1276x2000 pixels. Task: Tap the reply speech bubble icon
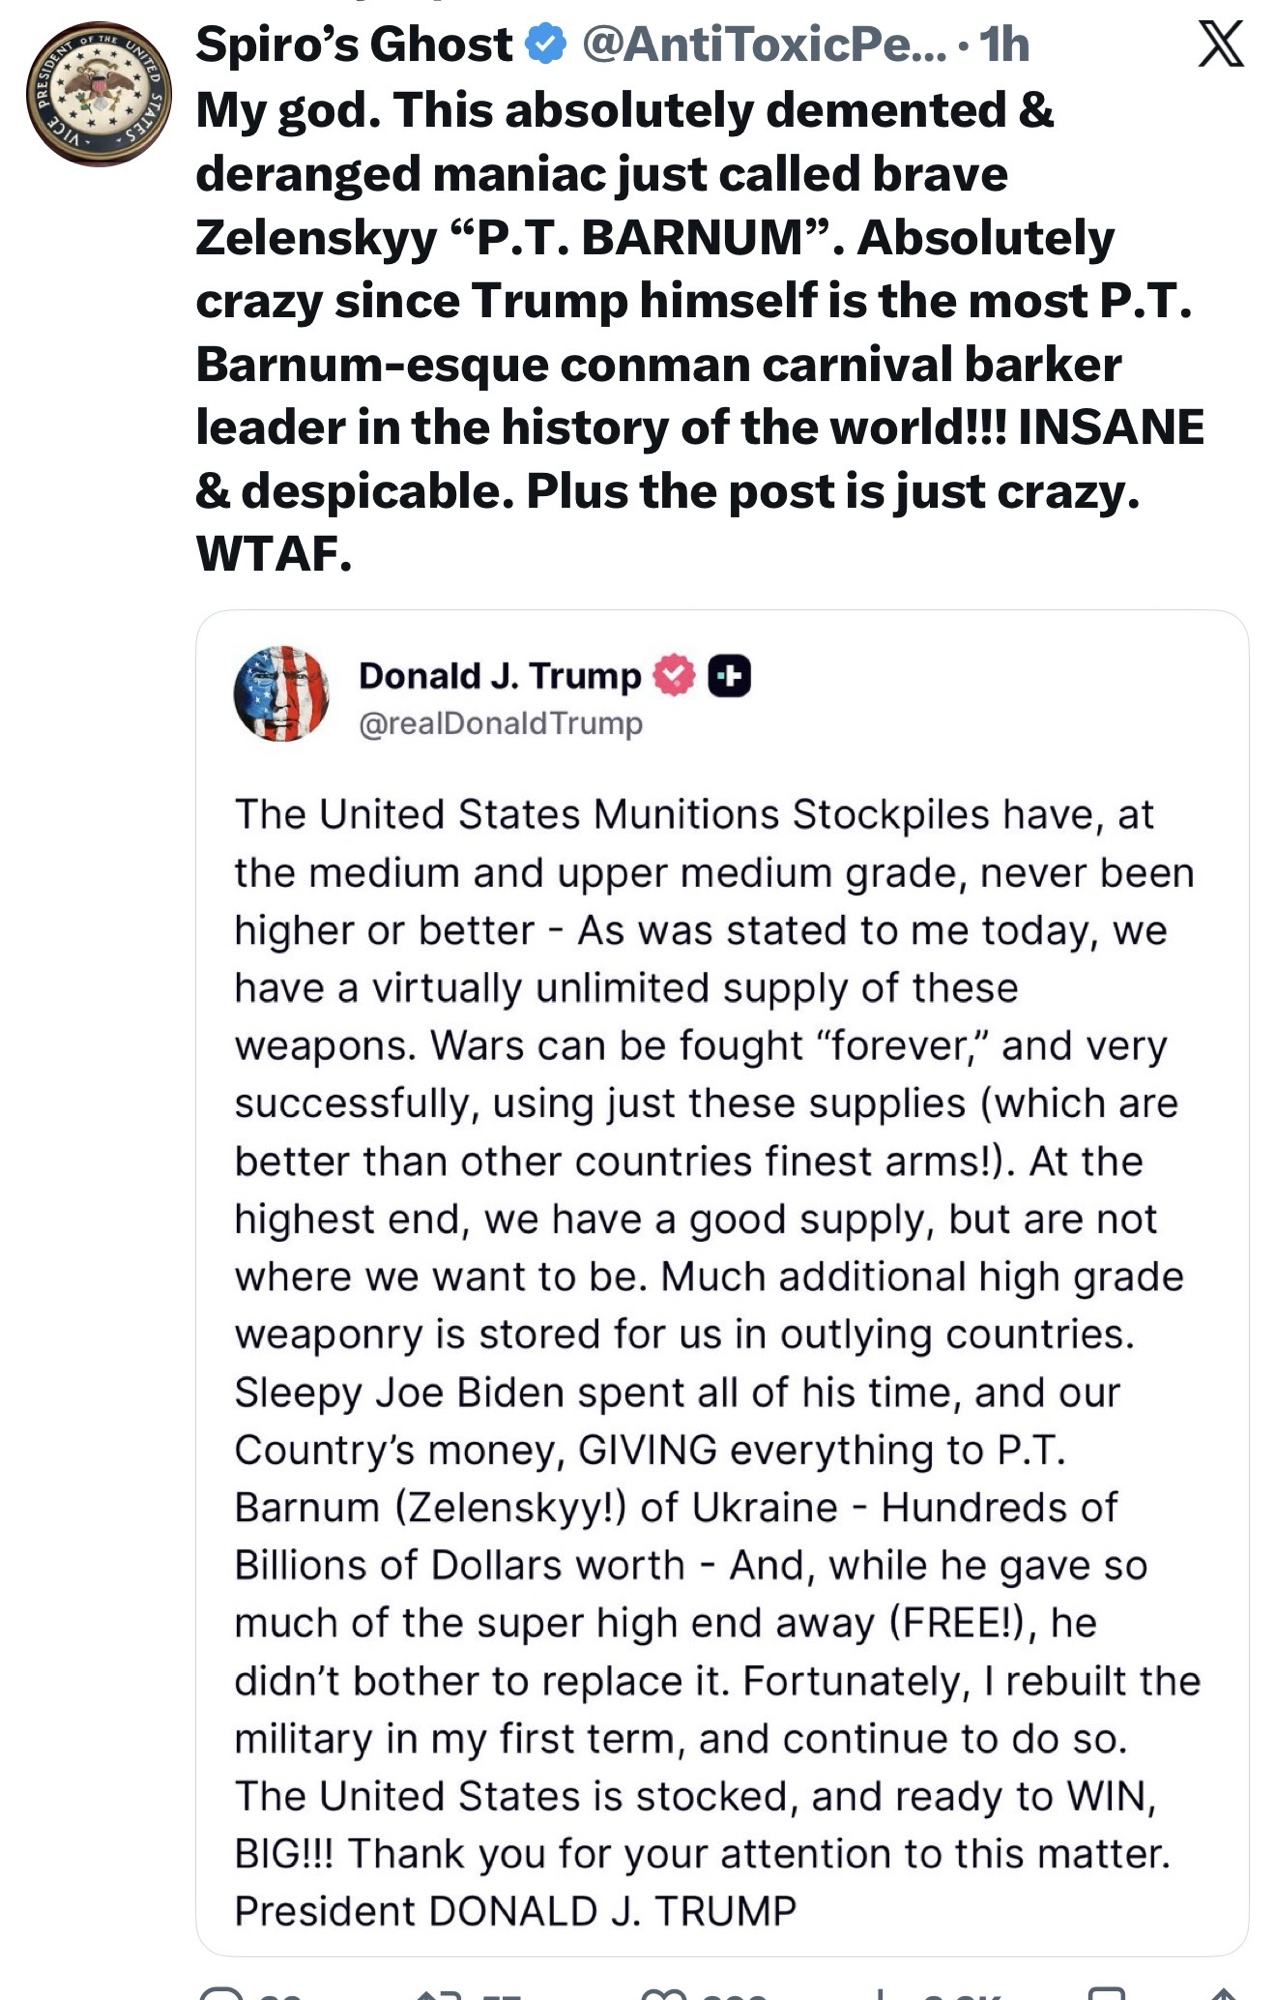click(222, 1993)
